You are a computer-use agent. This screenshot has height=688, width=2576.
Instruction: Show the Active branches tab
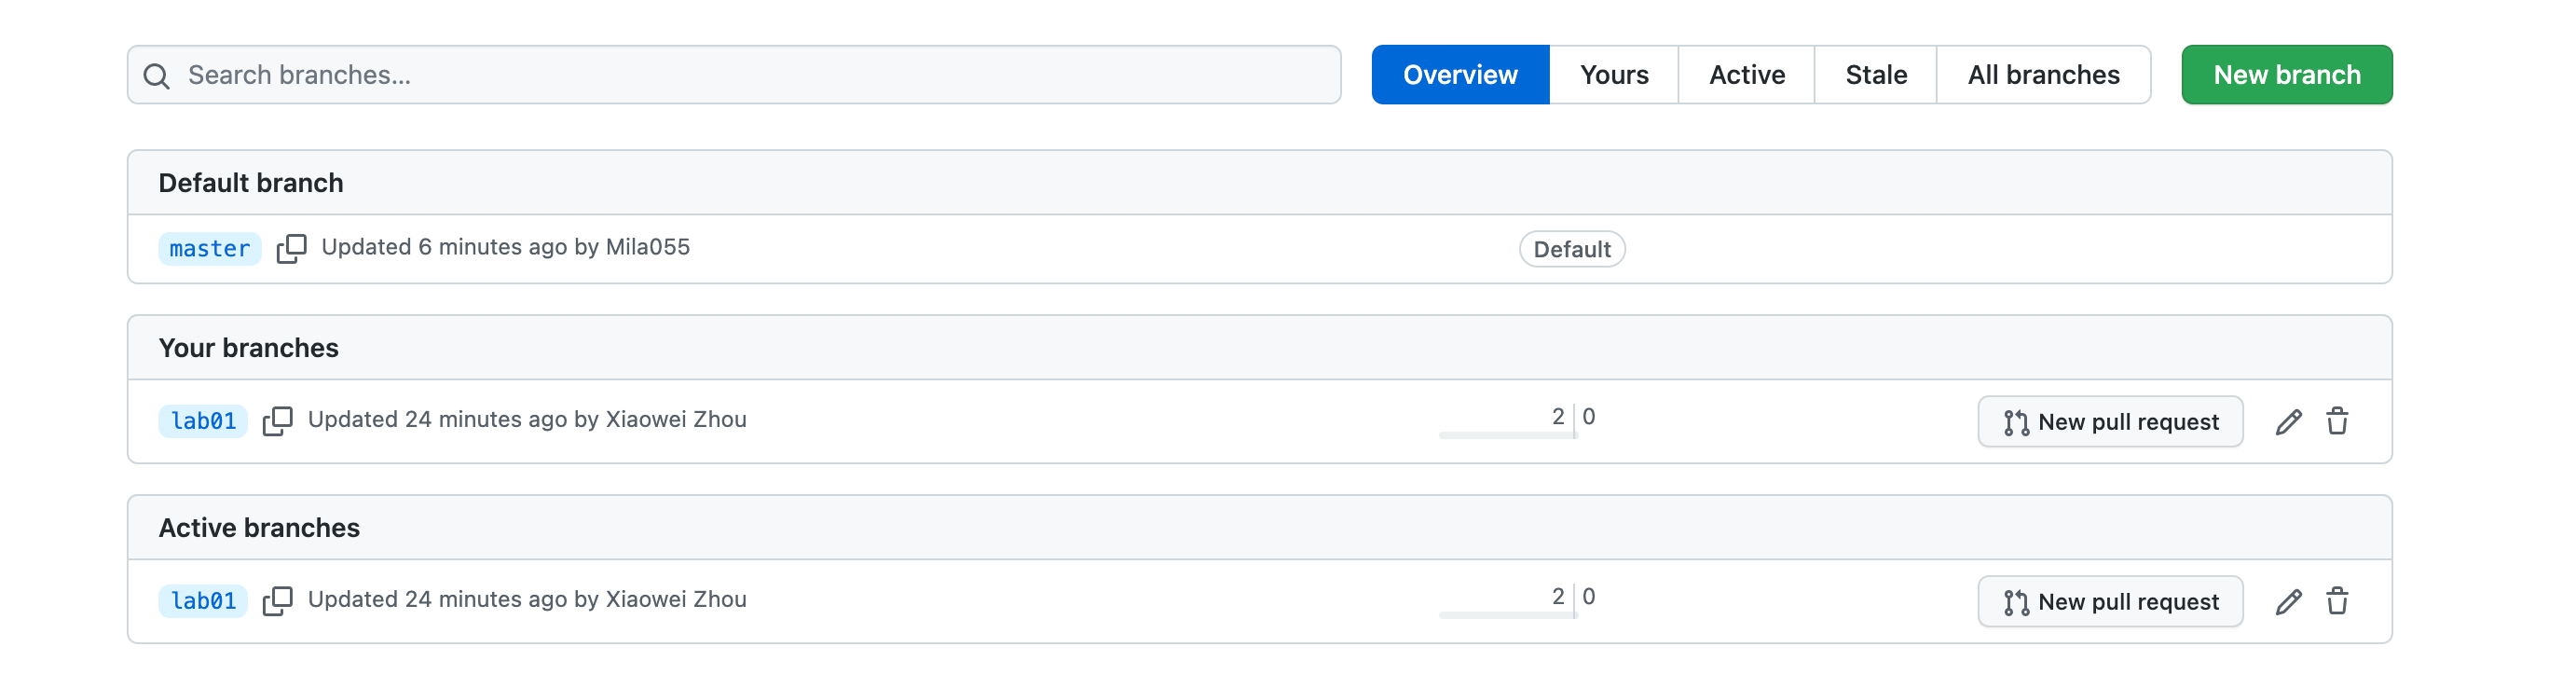[x=1746, y=75]
